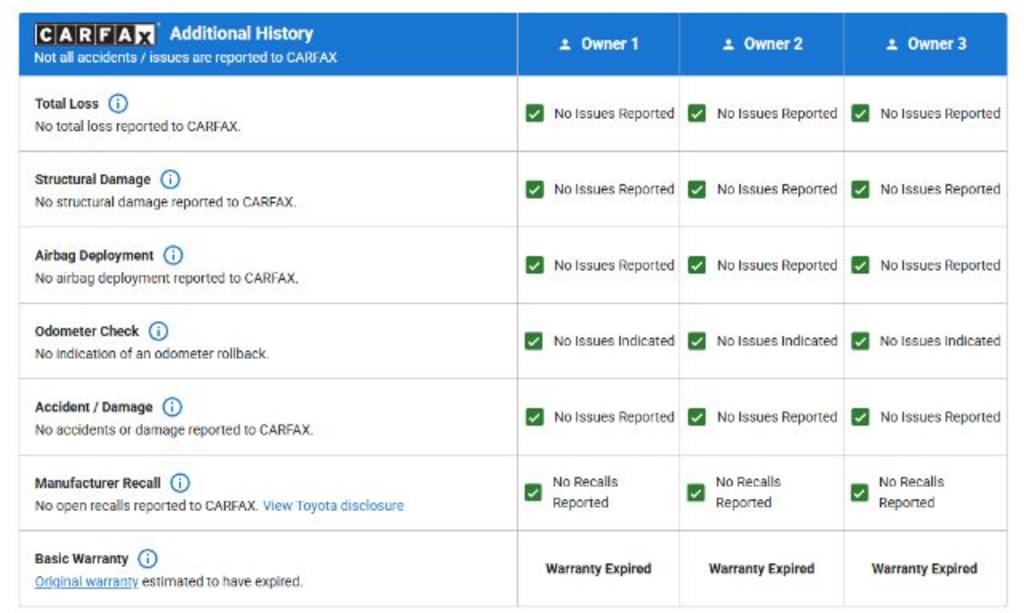The image size is (1024, 613).
Task: Click Accident / Damage checkmark for Owner 1
Action: 534,417
